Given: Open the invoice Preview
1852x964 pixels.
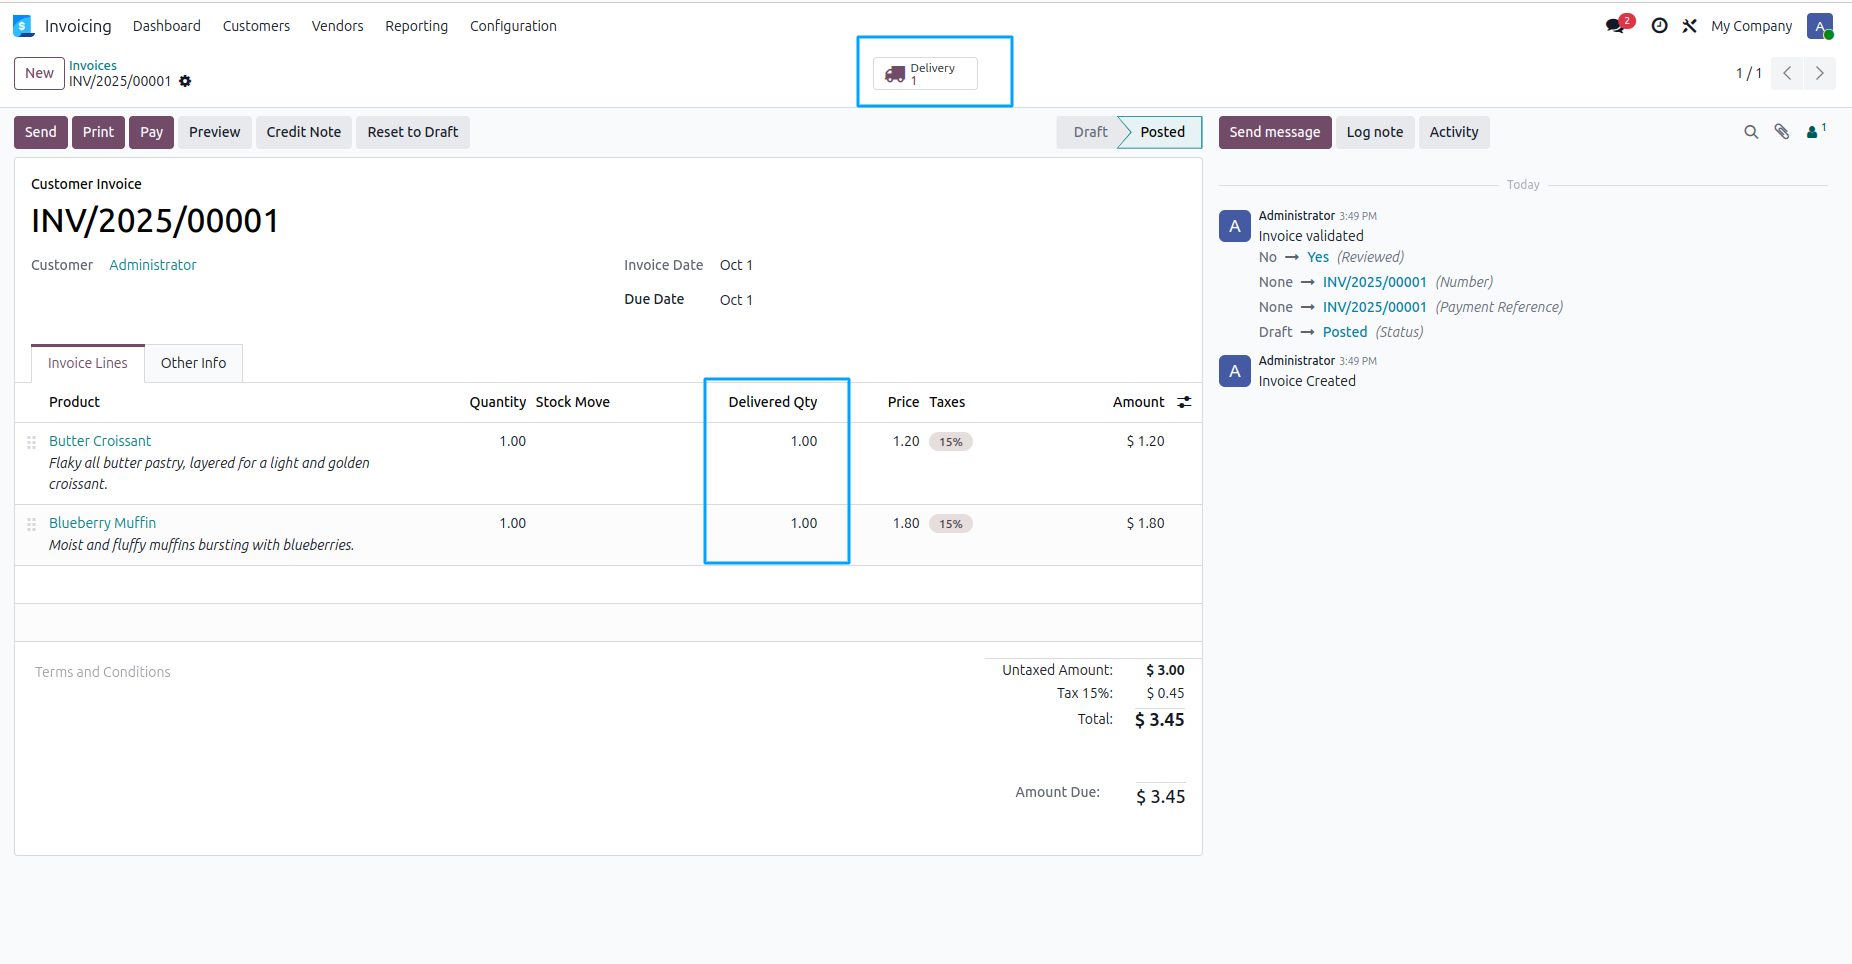Looking at the screenshot, I should 215,132.
